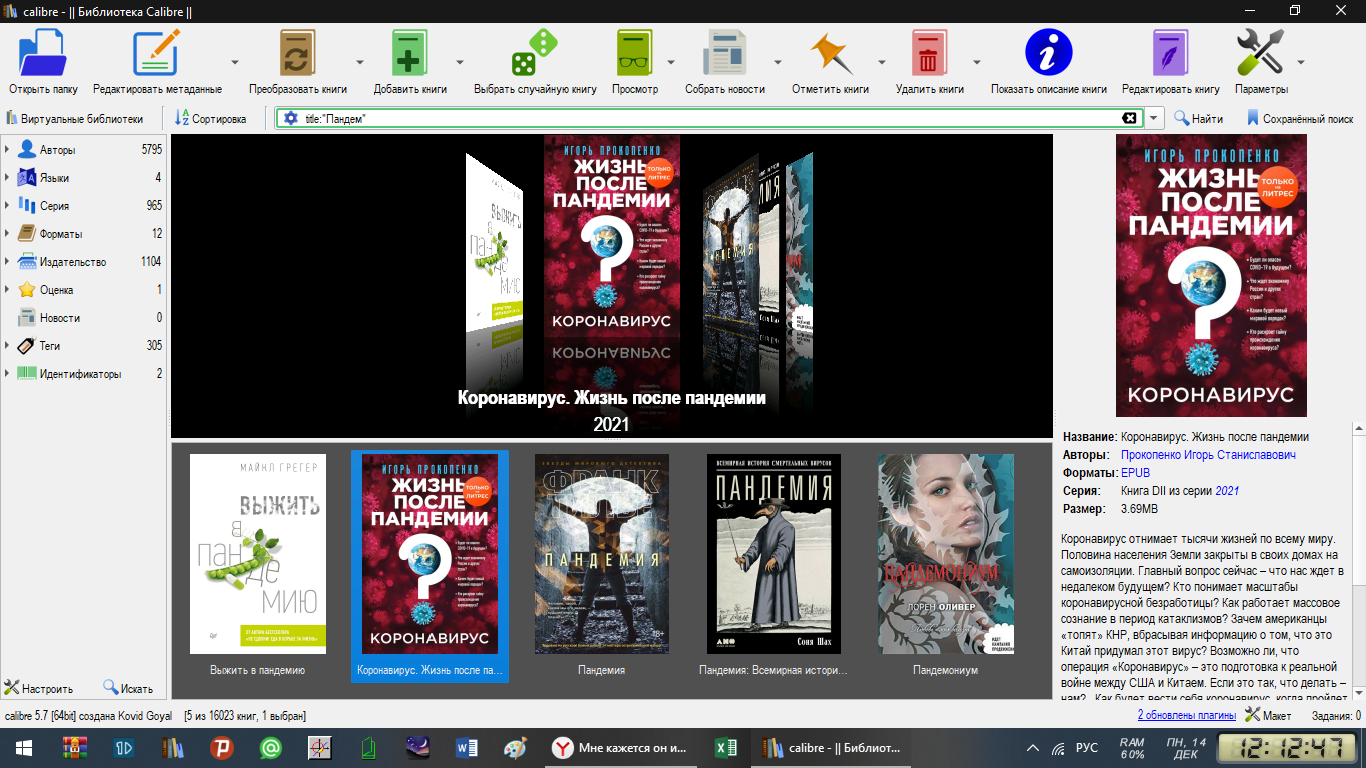1366x768 pixels.
Task: Click the РУС input language indicator
Action: point(1087,748)
